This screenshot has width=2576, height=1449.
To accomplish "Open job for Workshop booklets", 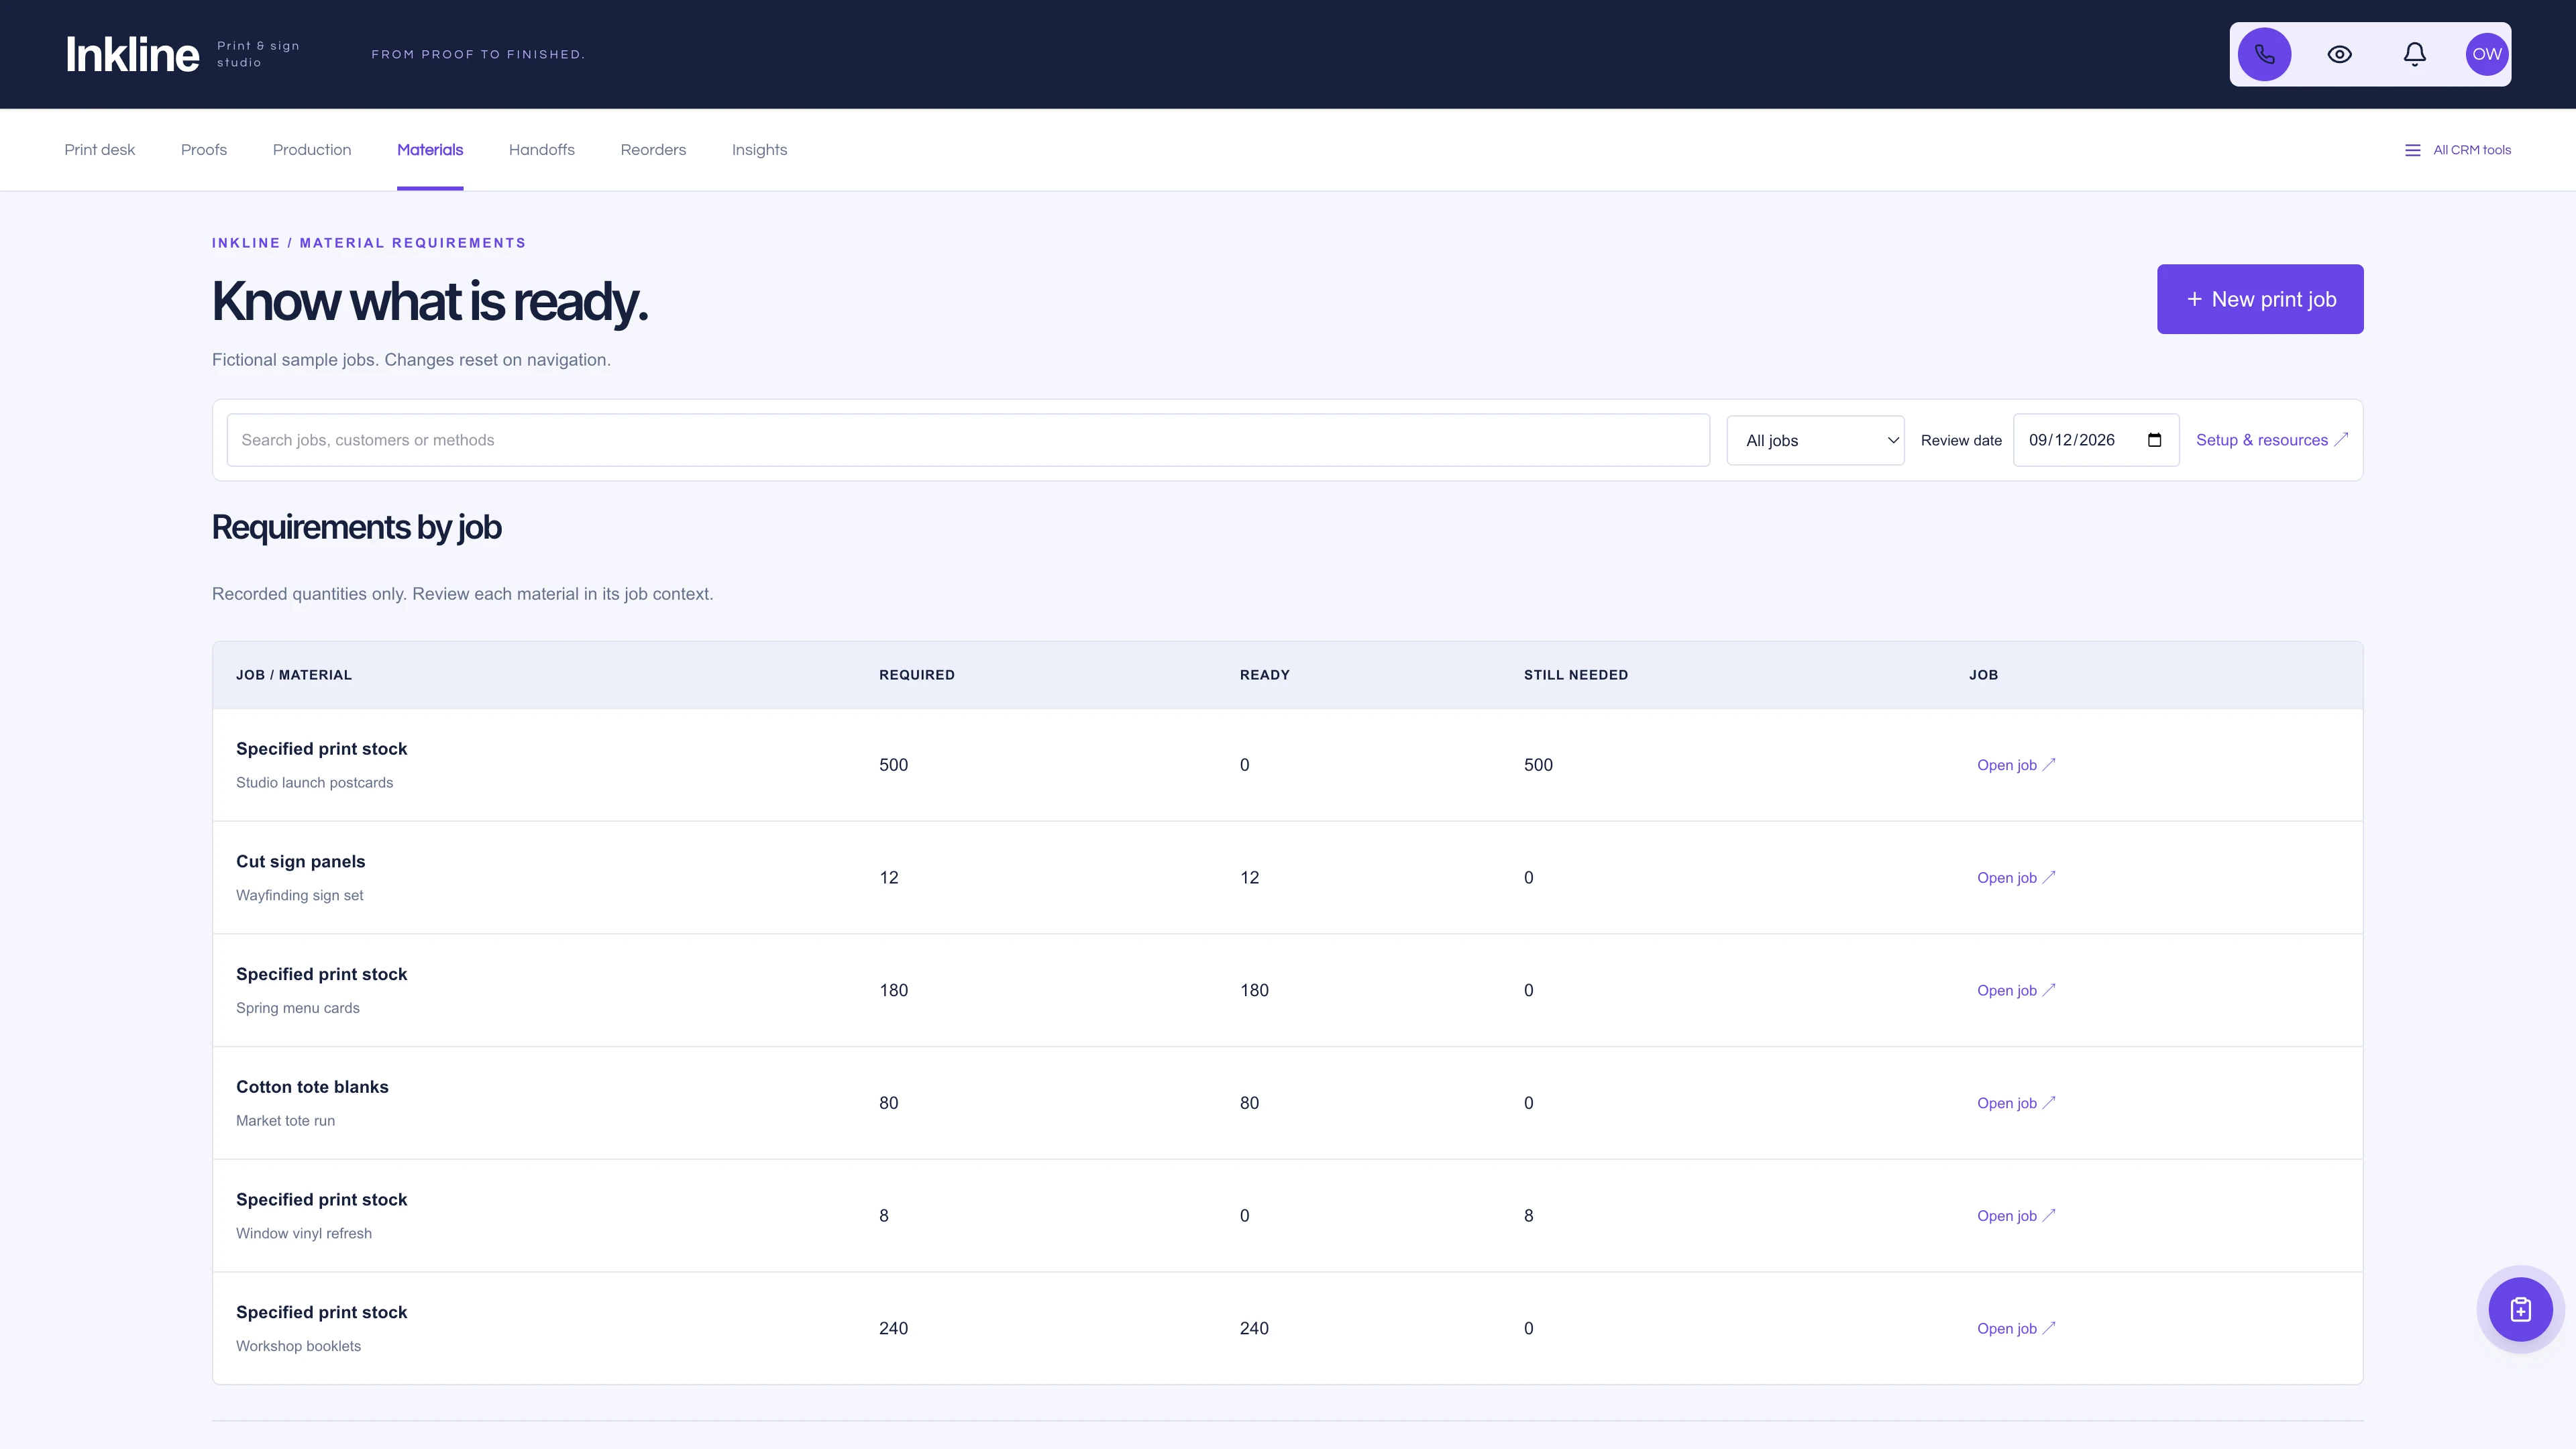I will pyautogui.click(x=2015, y=1328).
